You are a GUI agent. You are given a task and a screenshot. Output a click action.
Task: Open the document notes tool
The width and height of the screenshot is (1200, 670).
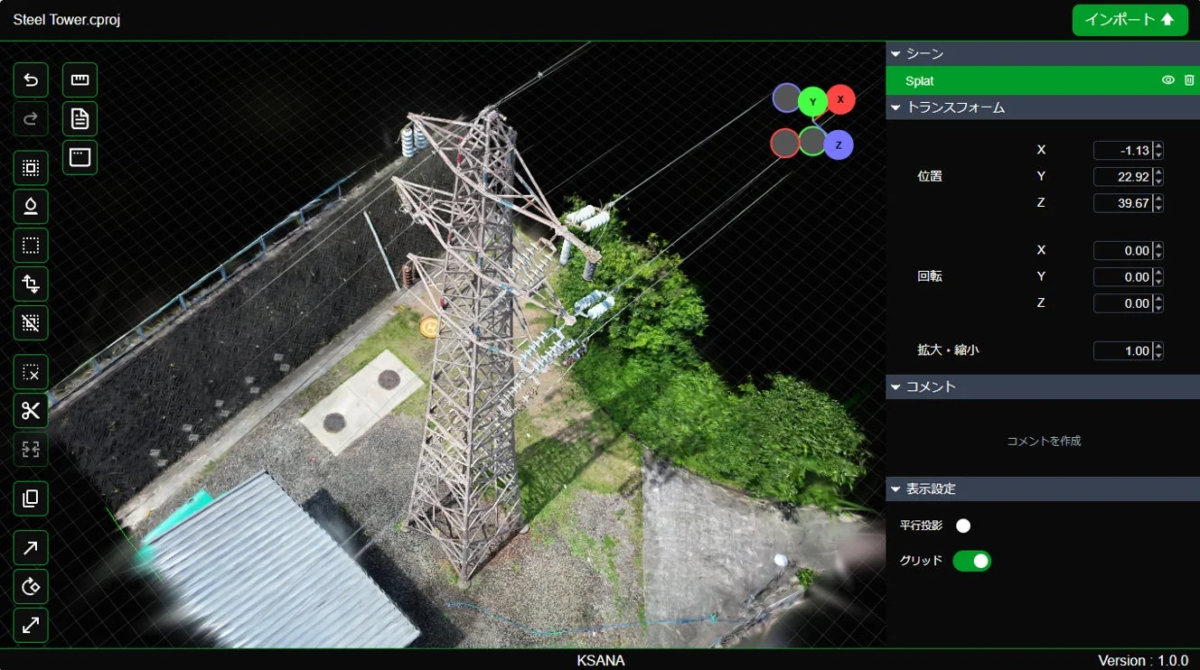click(79, 118)
